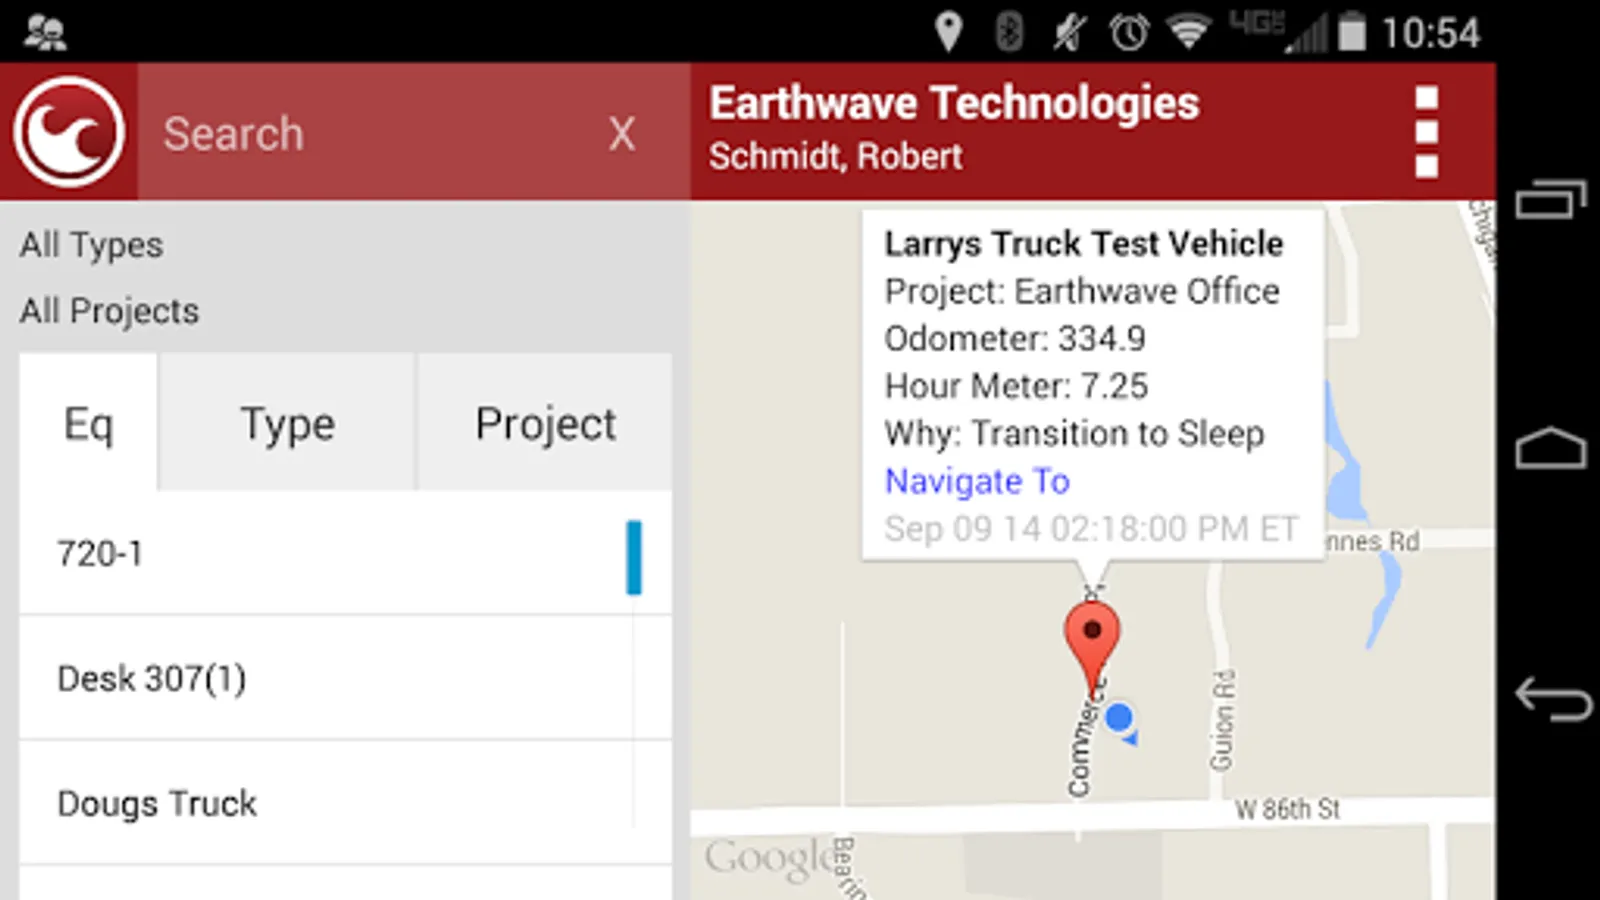Viewport: 1600px width, 900px height.
Task: Click the Navigate To link
Action: [977, 481]
